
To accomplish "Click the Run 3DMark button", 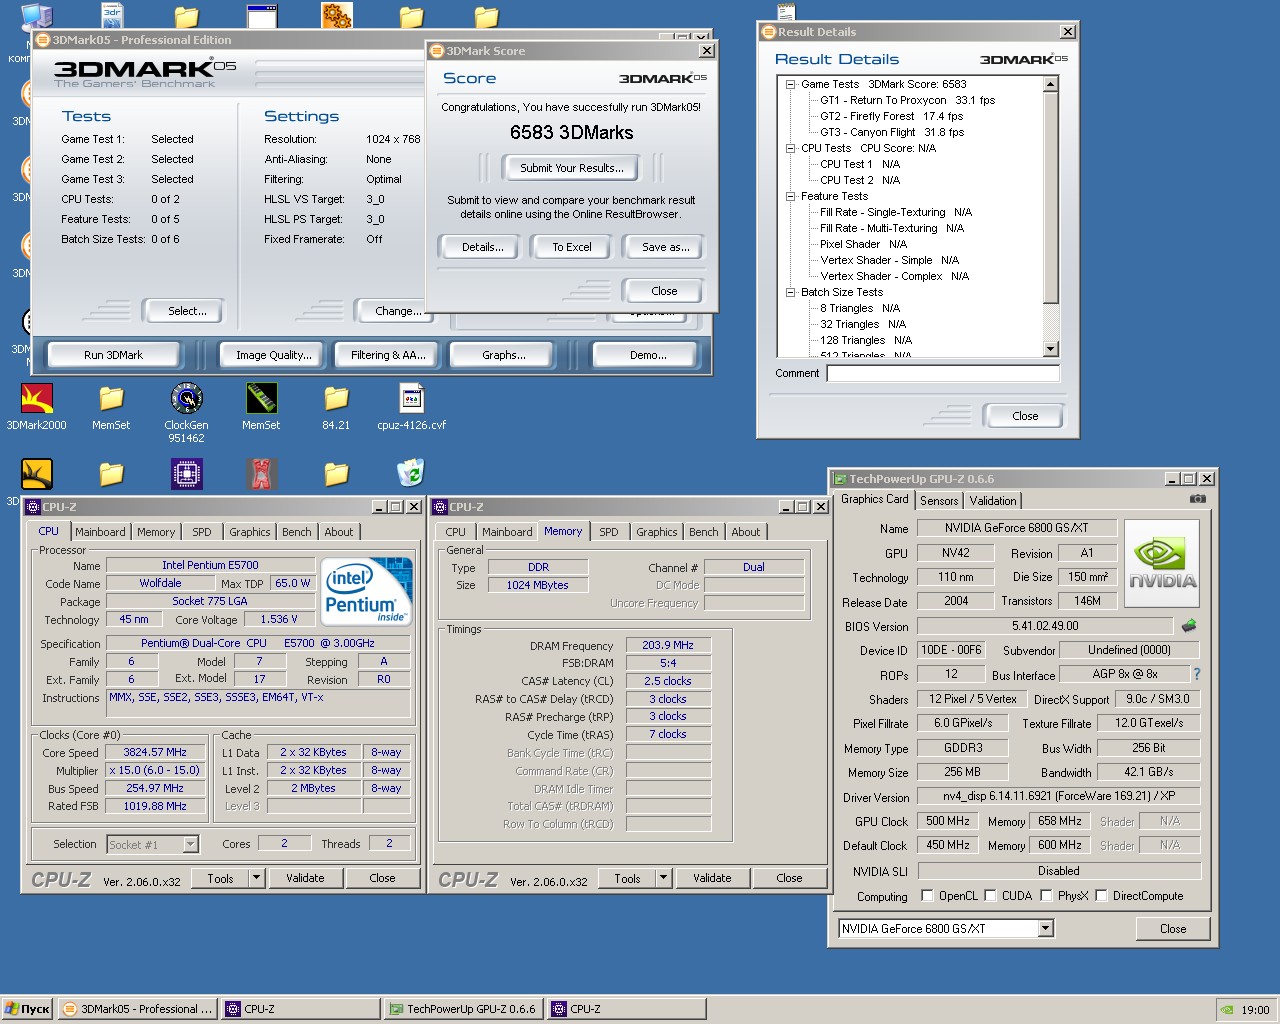I will coord(113,355).
